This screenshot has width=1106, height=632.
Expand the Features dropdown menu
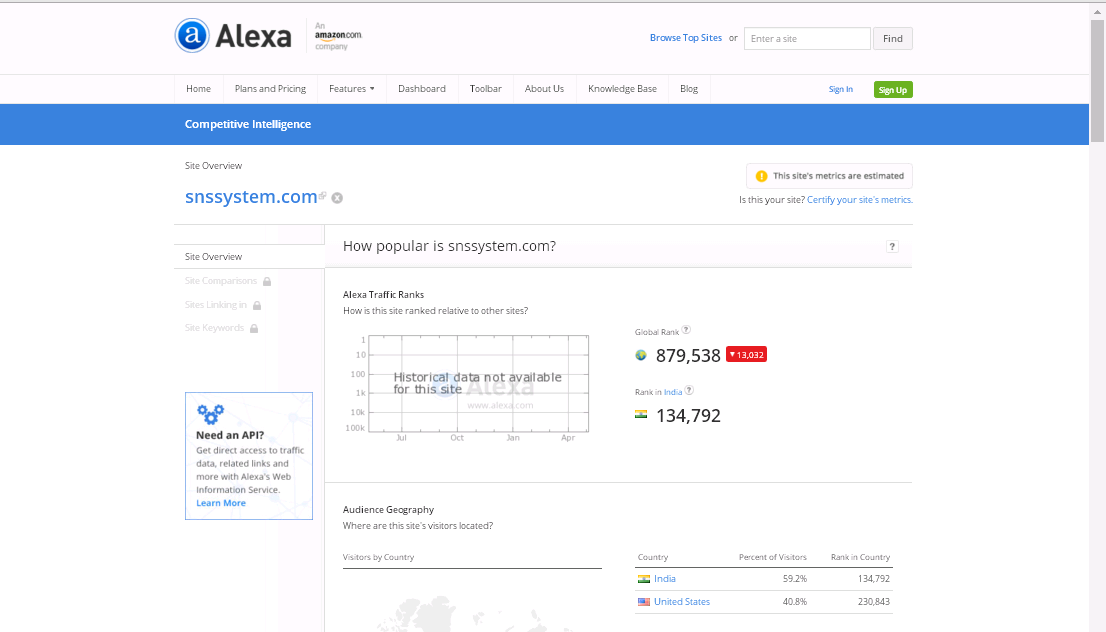click(351, 89)
